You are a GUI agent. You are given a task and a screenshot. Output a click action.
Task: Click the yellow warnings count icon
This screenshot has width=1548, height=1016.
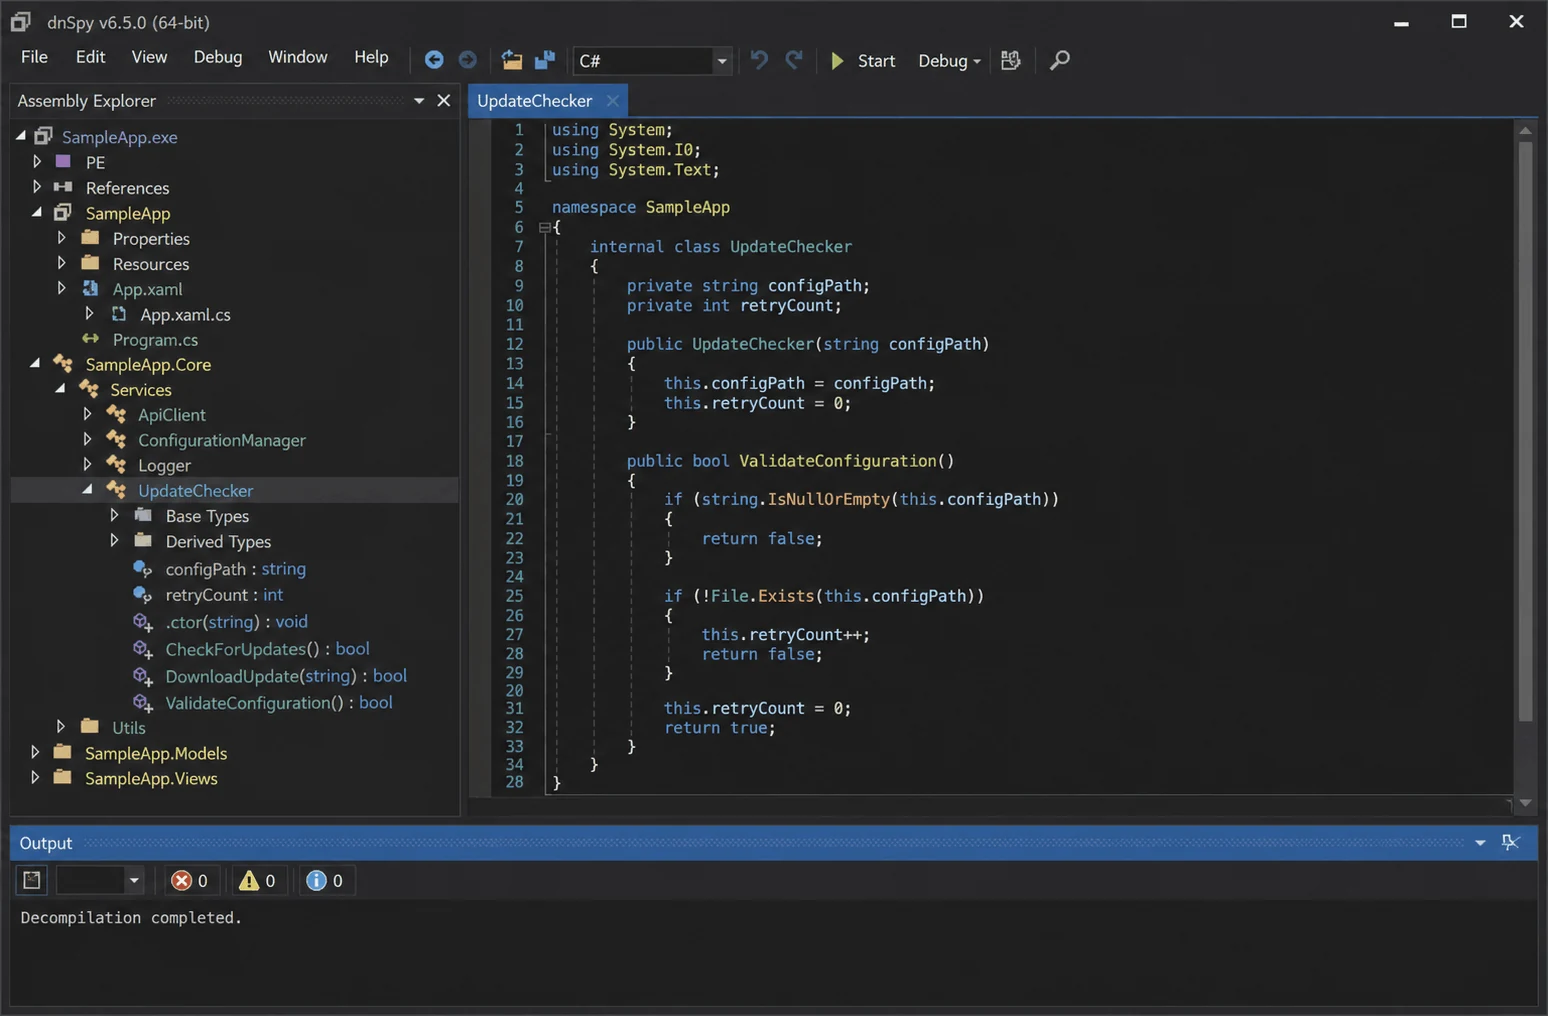pos(248,880)
